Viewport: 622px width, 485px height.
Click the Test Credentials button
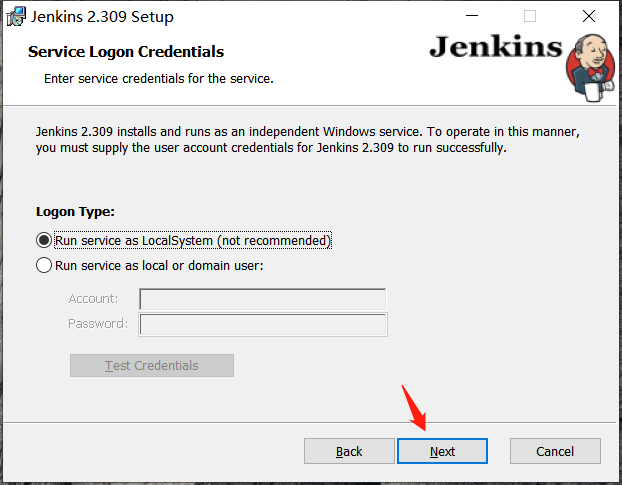coord(152,366)
